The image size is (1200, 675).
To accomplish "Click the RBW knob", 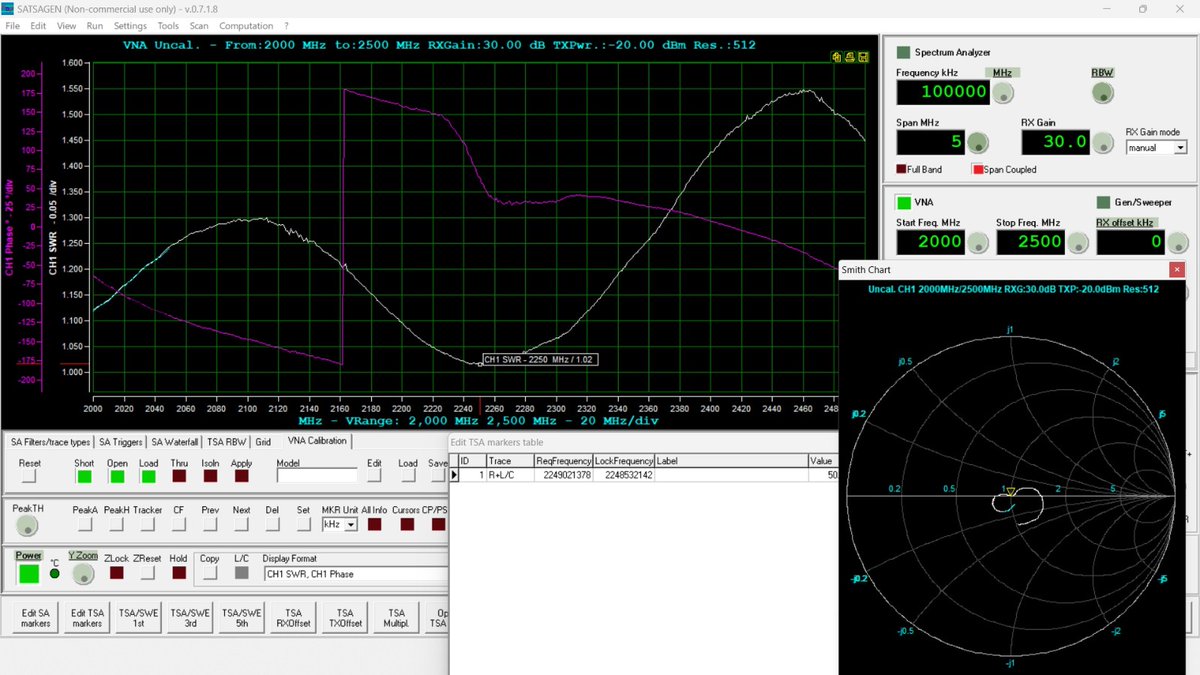I will click(1102, 93).
